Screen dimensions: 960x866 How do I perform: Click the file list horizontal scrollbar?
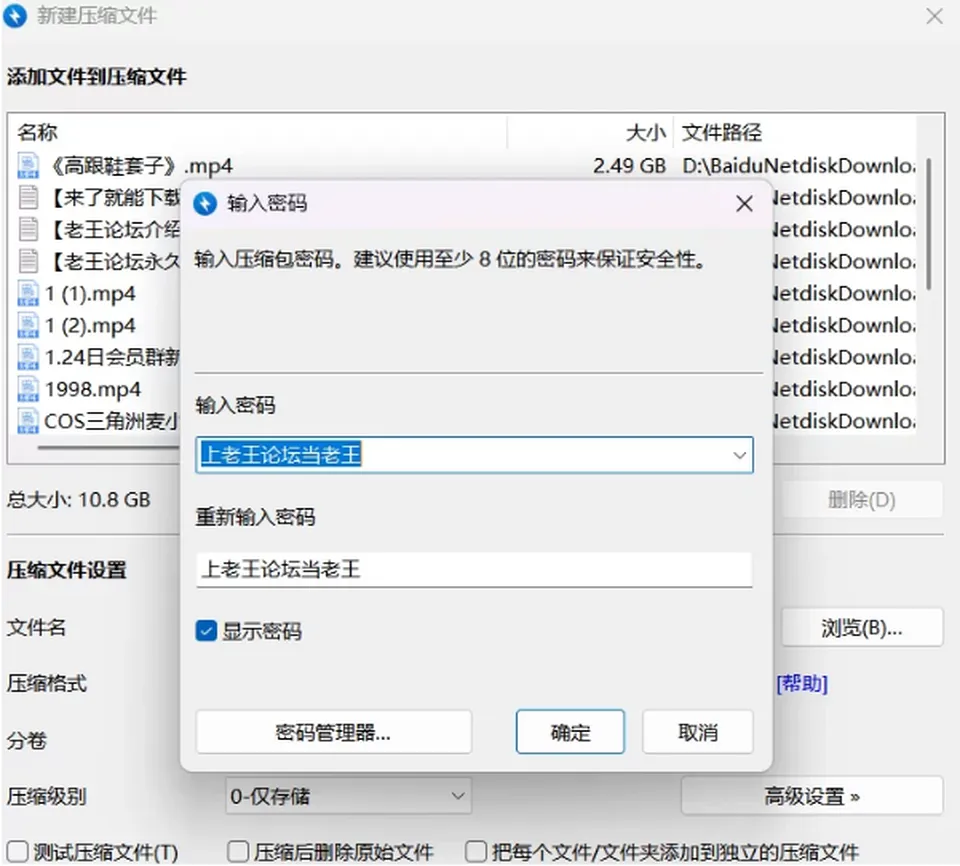pyautogui.click(x=108, y=448)
